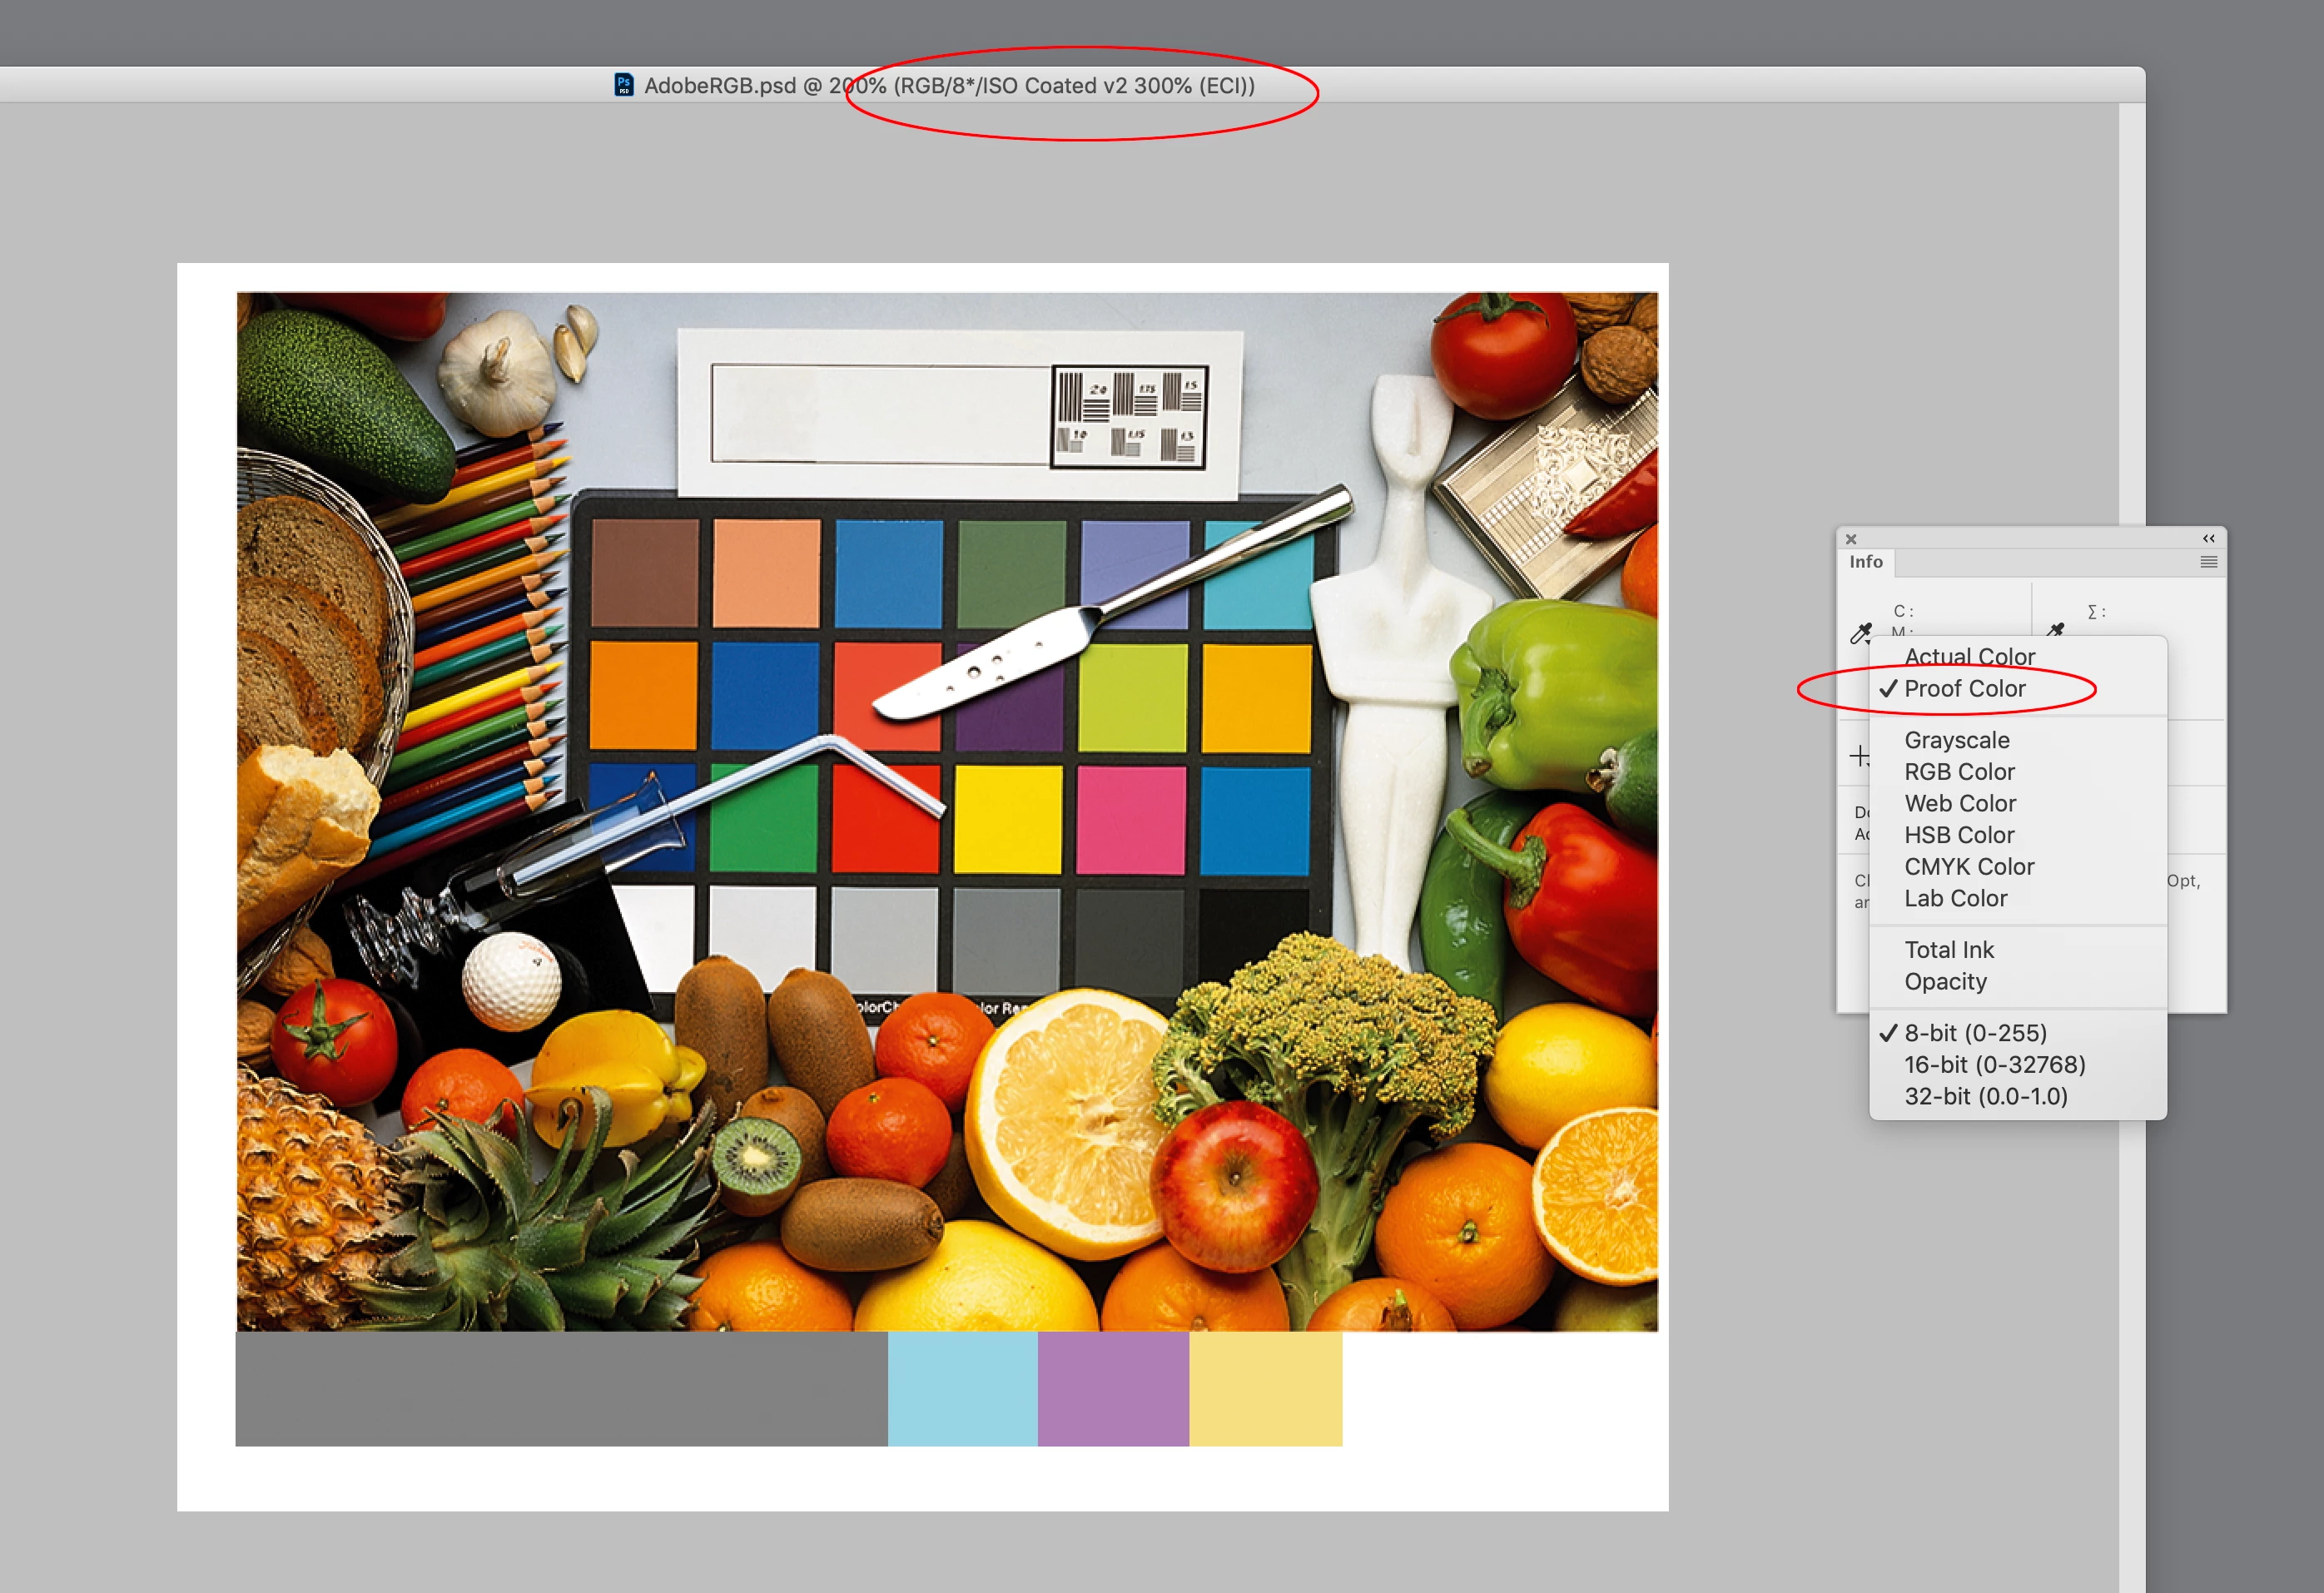
Task: Collapse Info panel with double-arrow icon
Action: coord(2208,538)
